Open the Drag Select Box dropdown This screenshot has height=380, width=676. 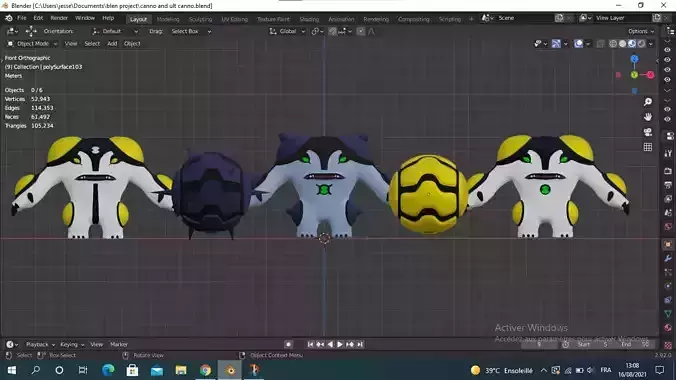[191, 31]
